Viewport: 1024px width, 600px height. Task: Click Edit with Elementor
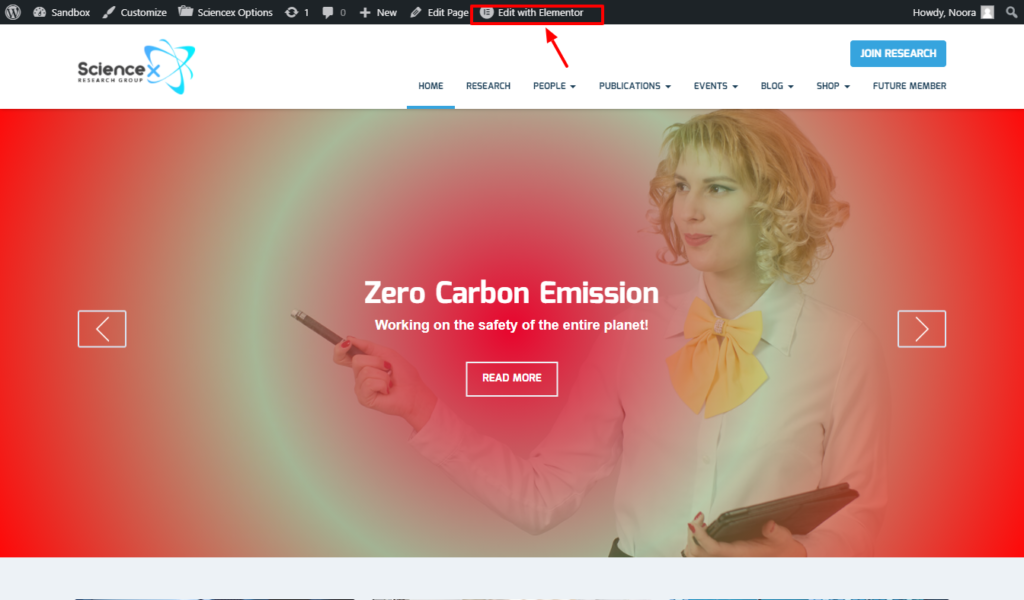(532, 12)
